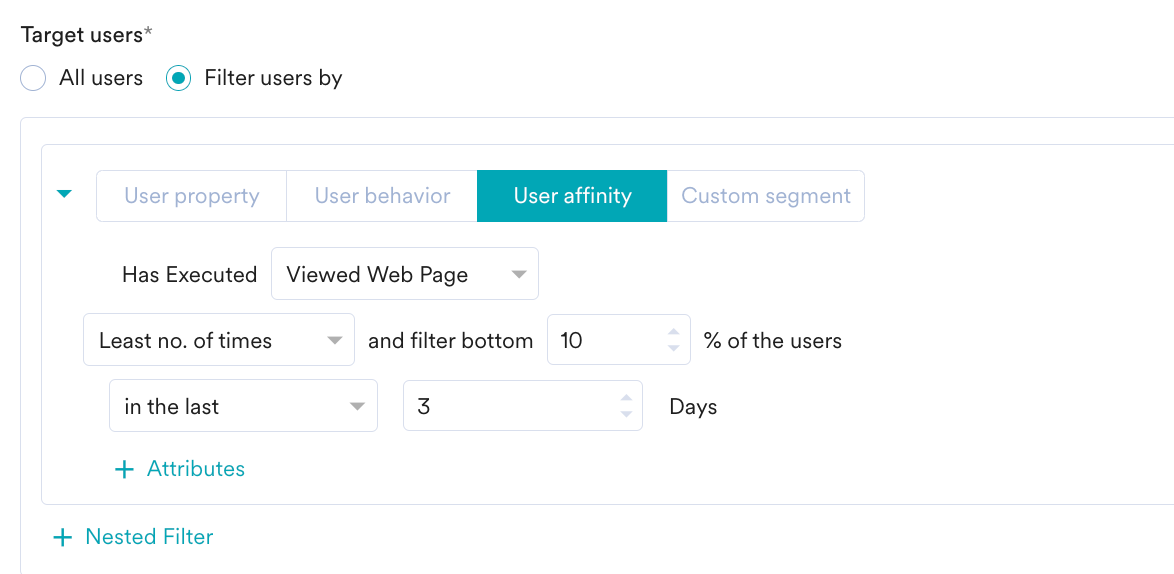Collapse the filter with teal triangle
The height and width of the screenshot is (574, 1174).
tap(64, 194)
